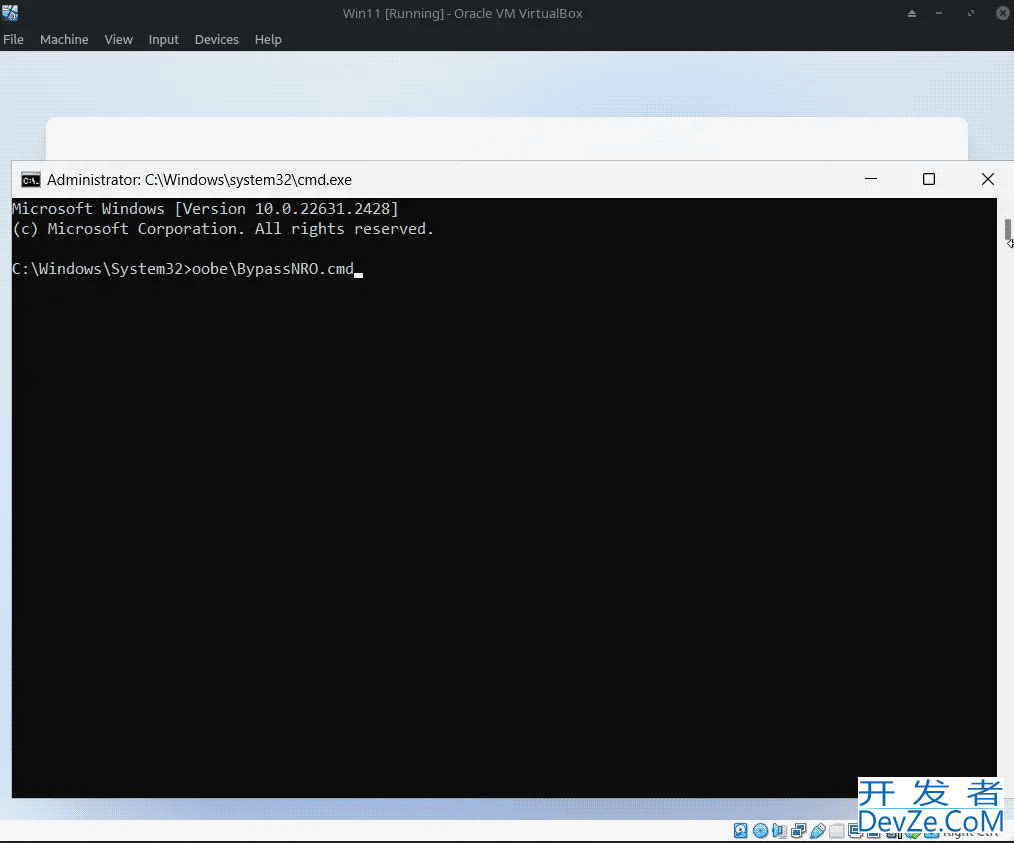Minimize the Administrator cmd.exe window
The height and width of the screenshot is (843, 1014).
[x=871, y=179]
